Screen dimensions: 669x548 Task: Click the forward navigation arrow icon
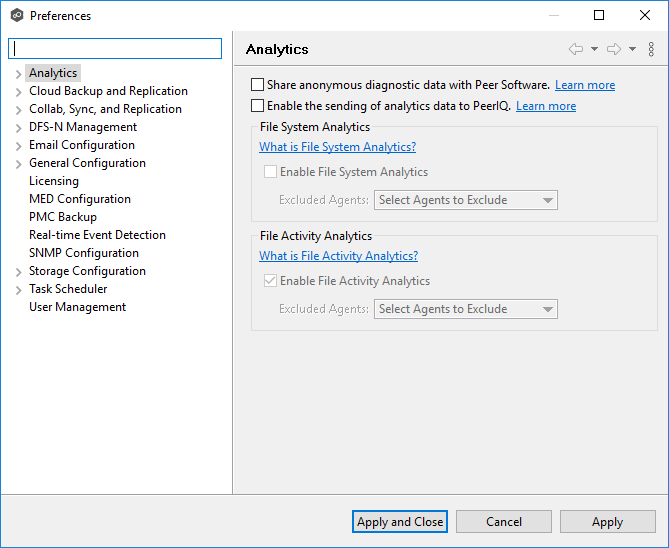pos(614,49)
